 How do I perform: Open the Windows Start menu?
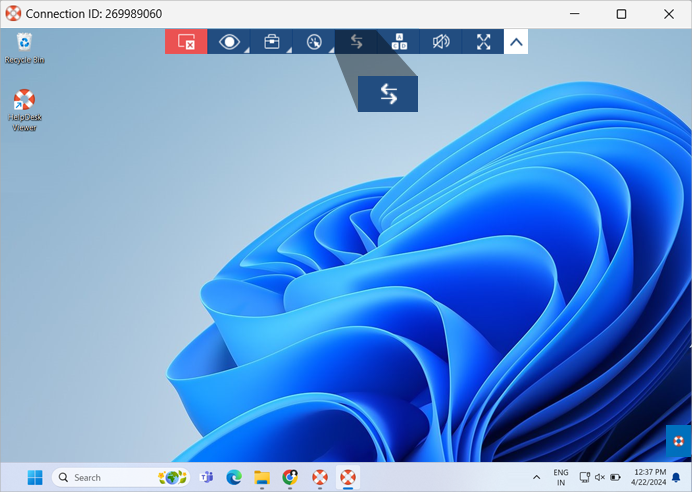click(35, 477)
